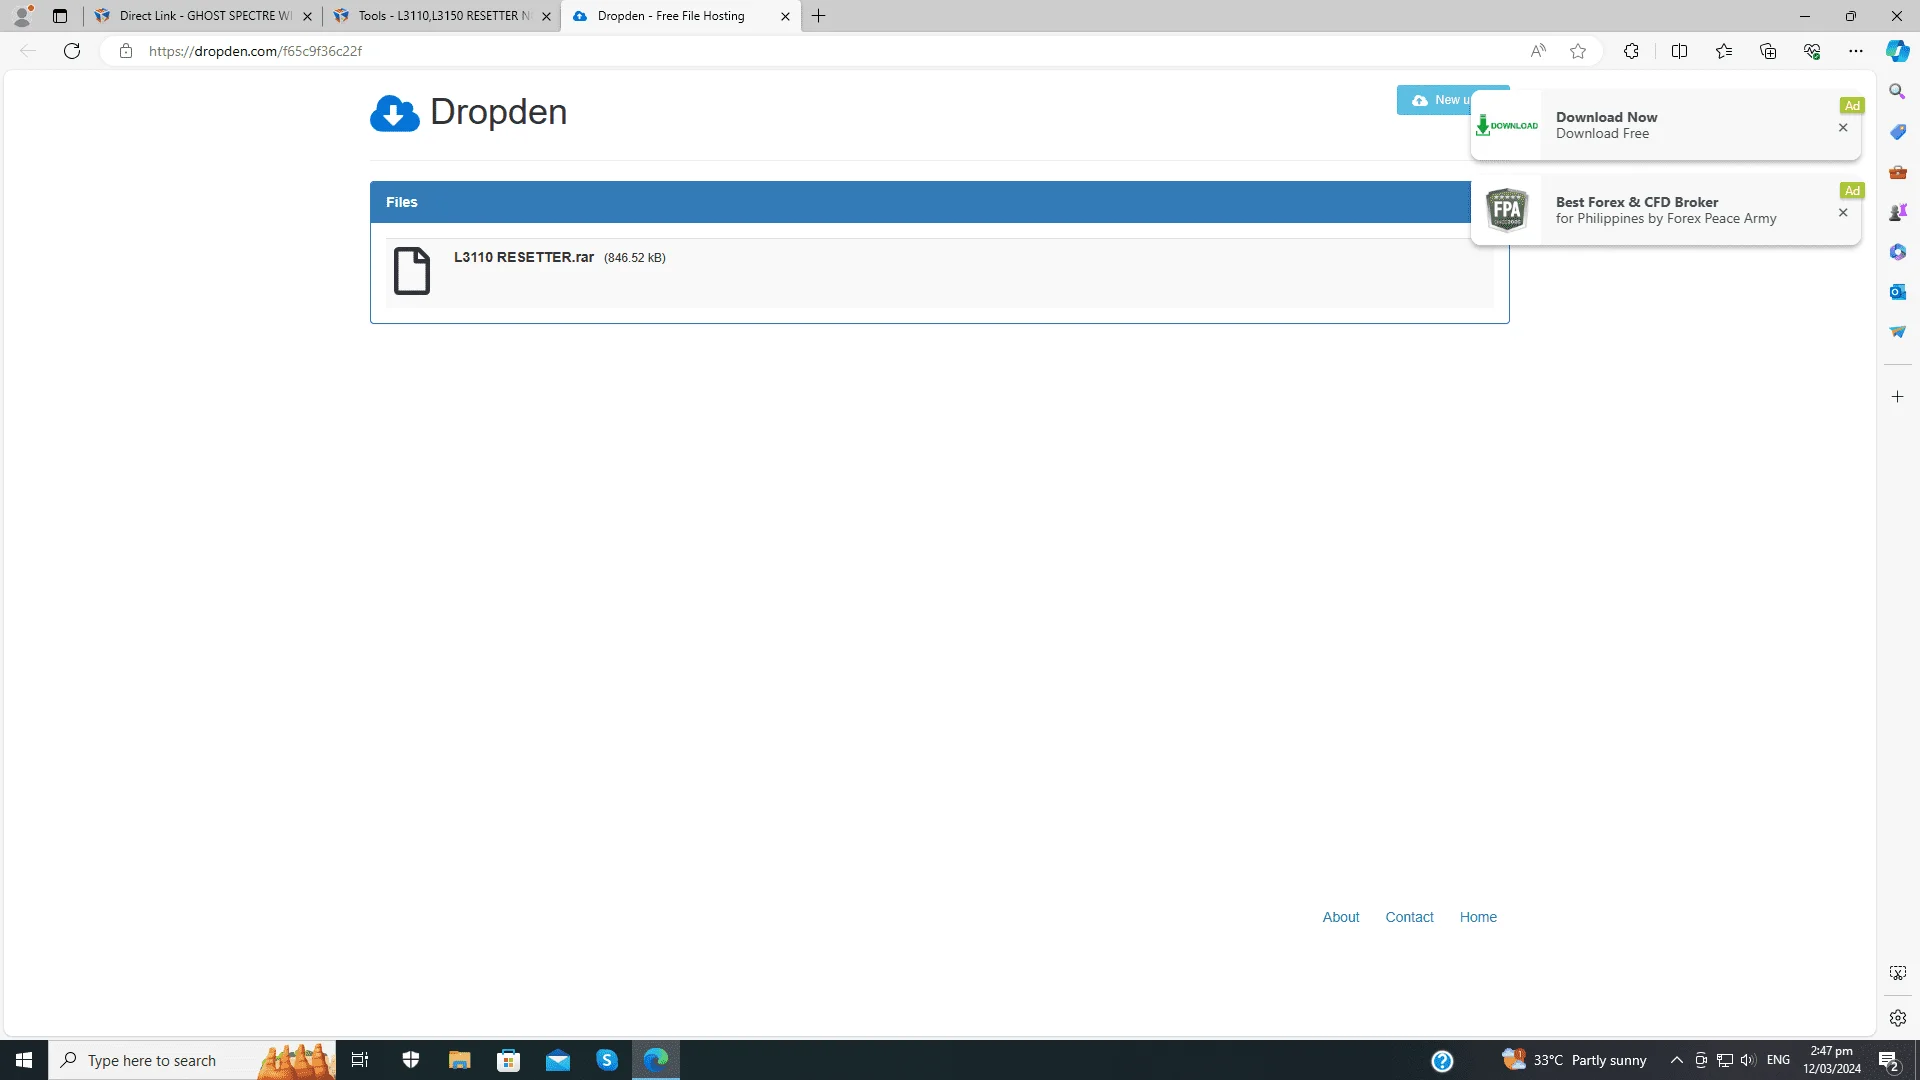The width and height of the screenshot is (1920, 1080).
Task: Add a sidebar app with plus icon
Action: (x=1897, y=397)
